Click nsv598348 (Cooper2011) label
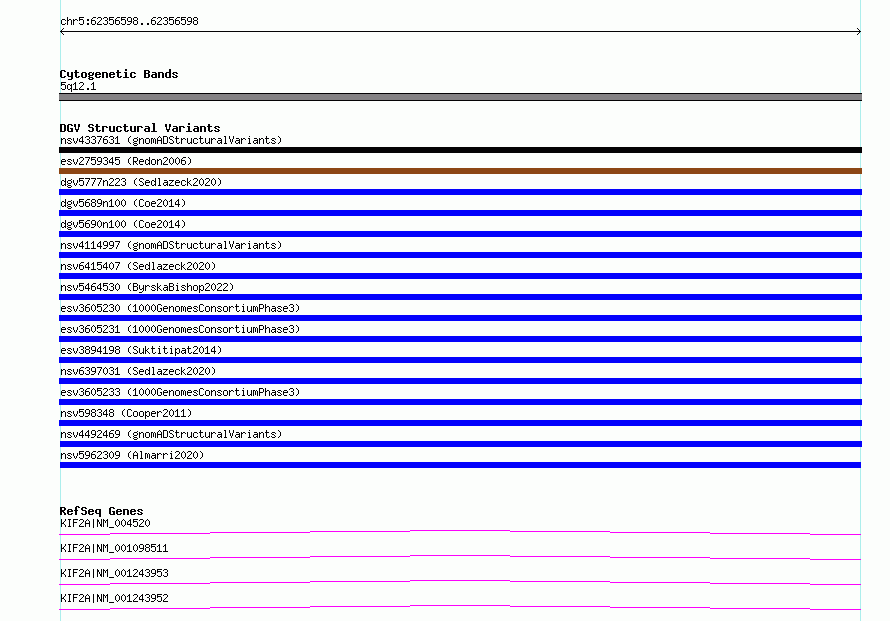Image resolution: width=890 pixels, height=621 pixels. coord(126,413)
